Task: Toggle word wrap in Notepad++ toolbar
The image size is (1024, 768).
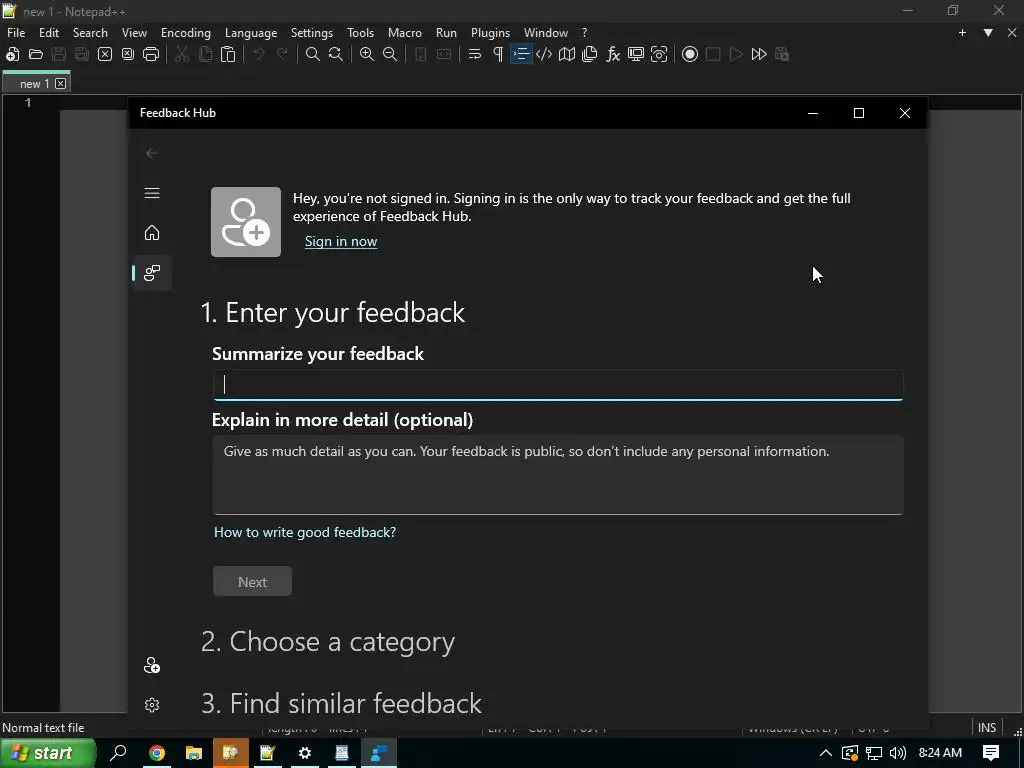Action: click(x=475, y=54)
